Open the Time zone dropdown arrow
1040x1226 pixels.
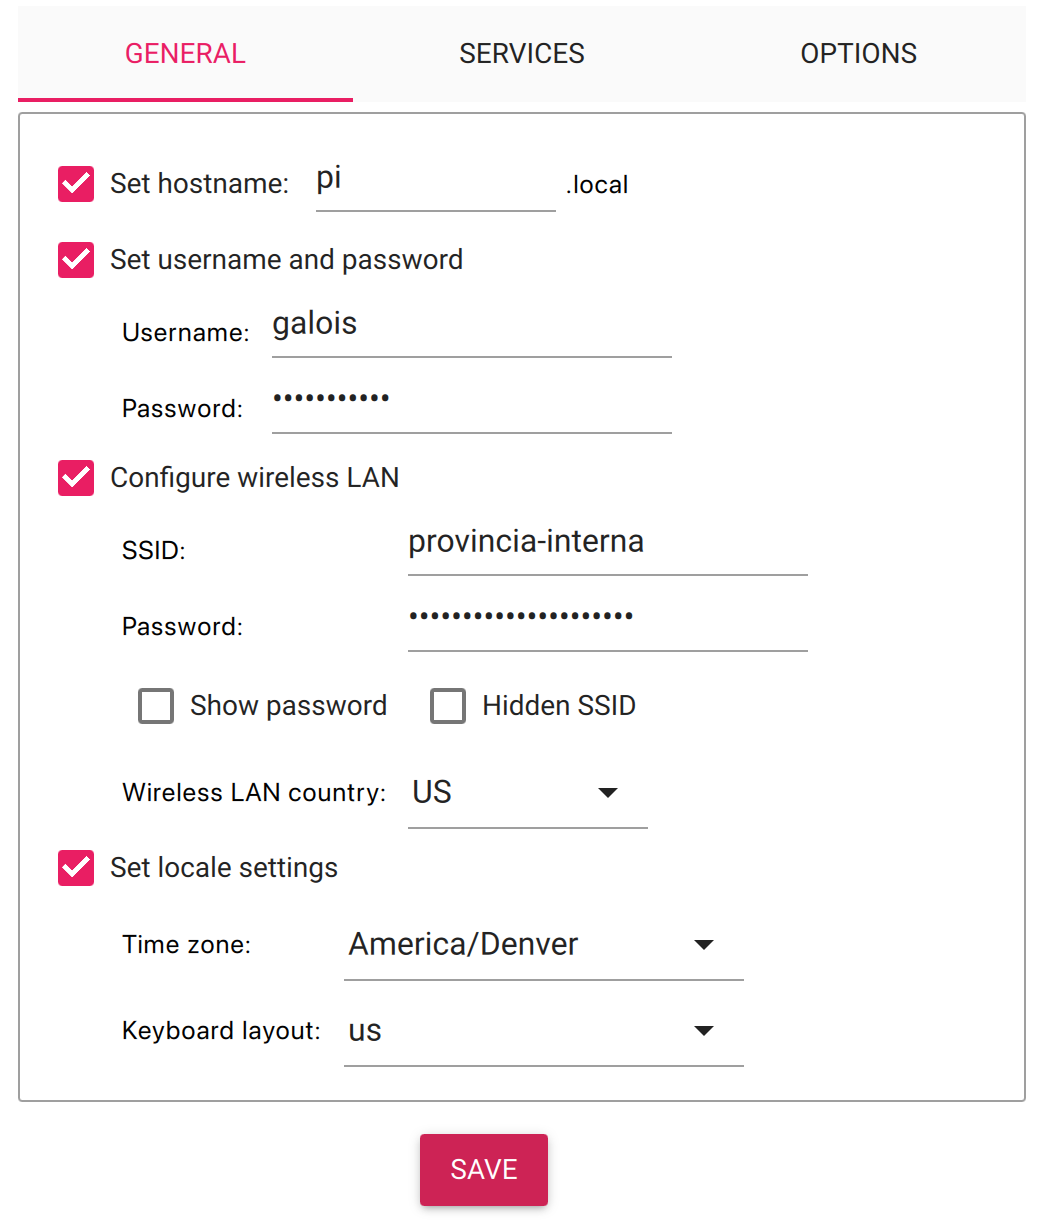pos(704,945)
